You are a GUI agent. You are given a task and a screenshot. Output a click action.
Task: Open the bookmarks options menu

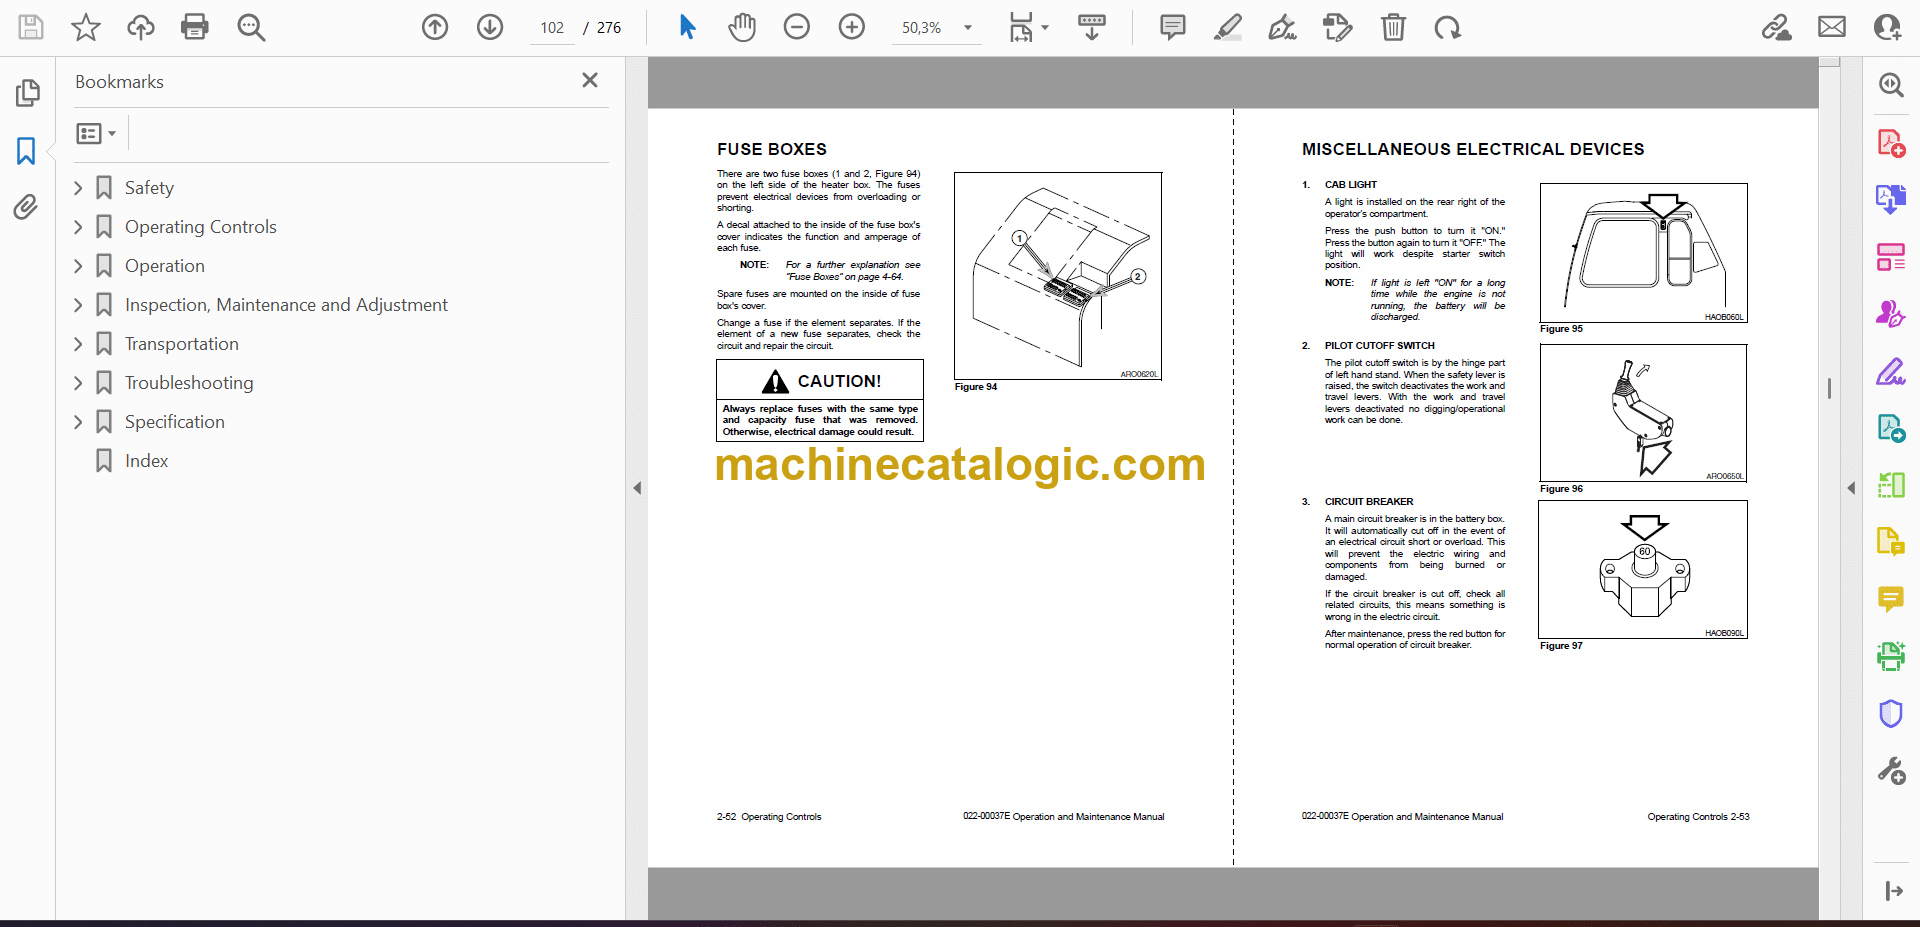(x=96, y=133)
